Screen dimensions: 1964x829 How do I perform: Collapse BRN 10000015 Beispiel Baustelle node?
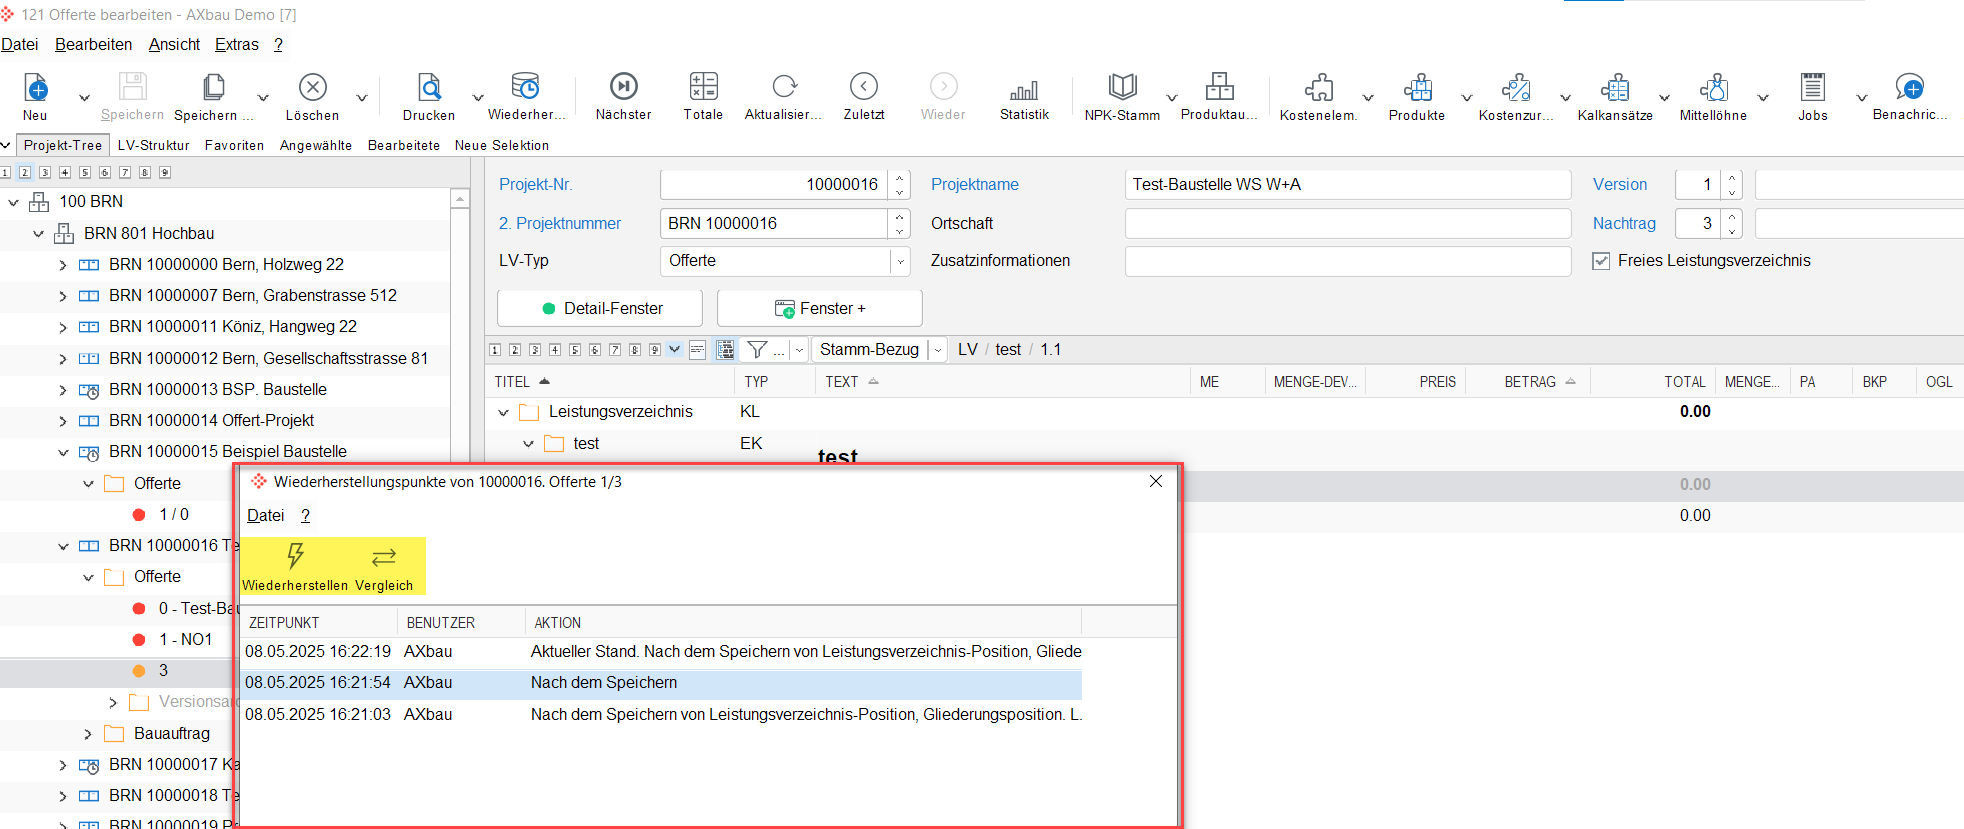63,452
